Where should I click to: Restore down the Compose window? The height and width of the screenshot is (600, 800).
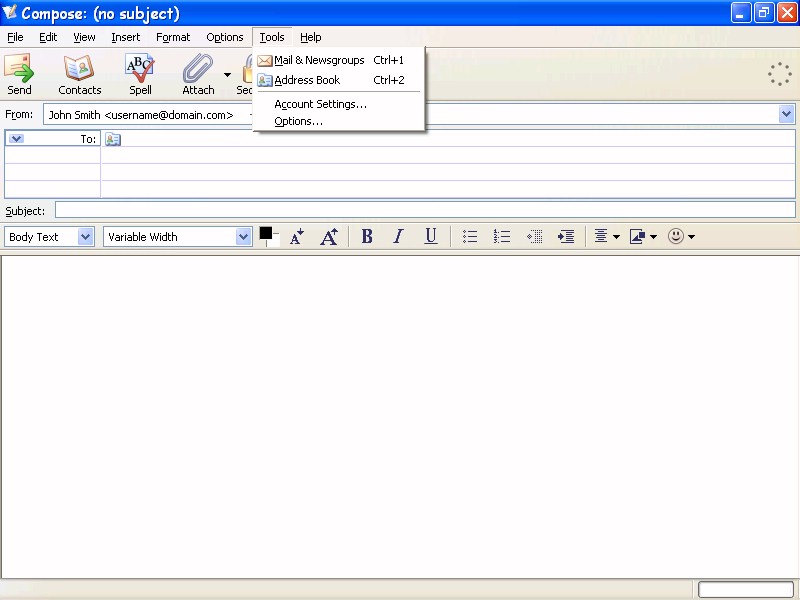[x=764, y=13]
